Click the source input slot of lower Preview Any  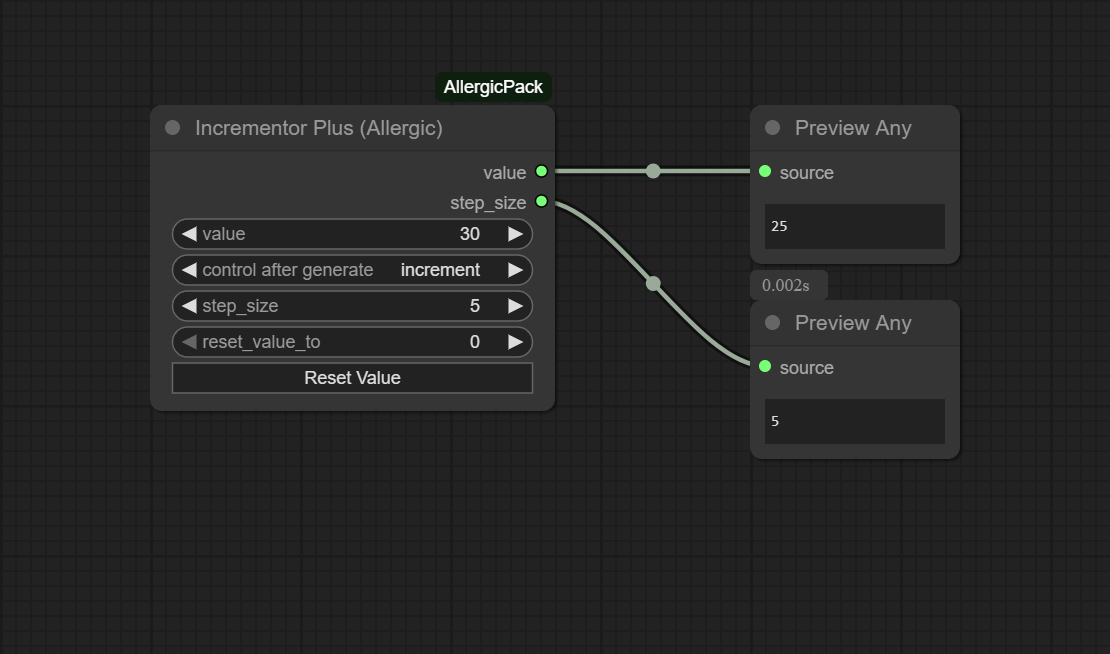point(765,367)
